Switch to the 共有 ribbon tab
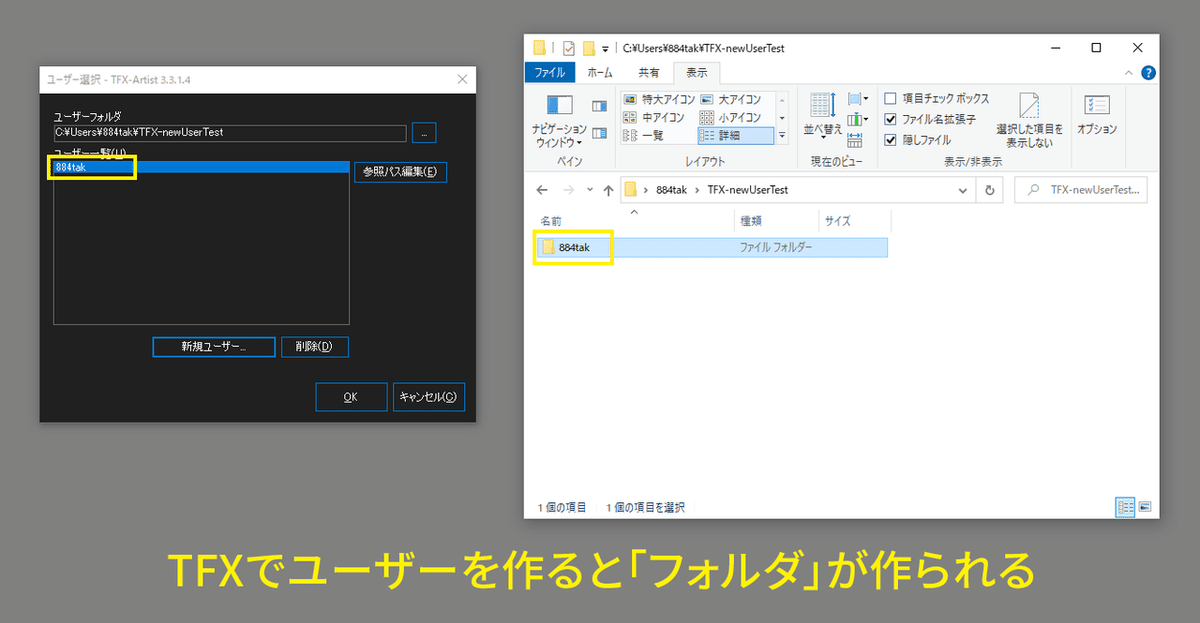1200x623 pixels. point(649,73)
